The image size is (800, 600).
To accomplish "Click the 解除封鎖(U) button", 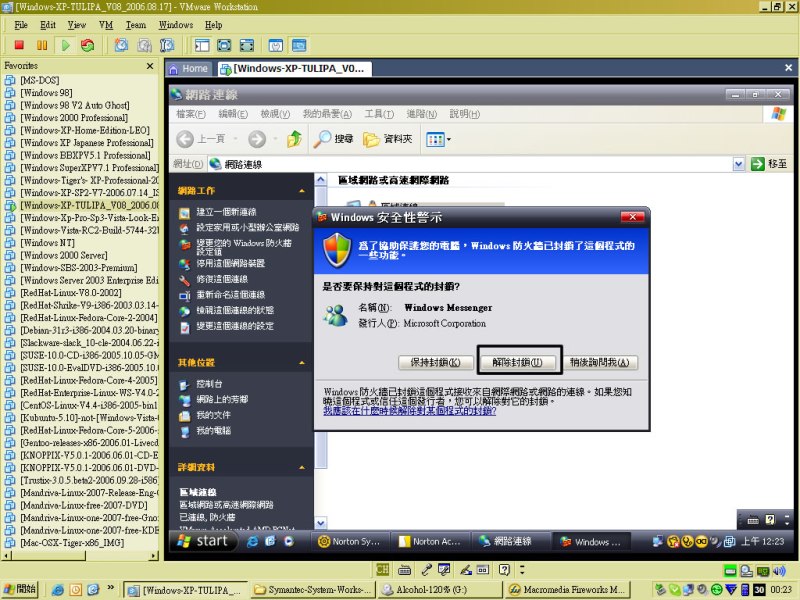I will tap(517, 362).
